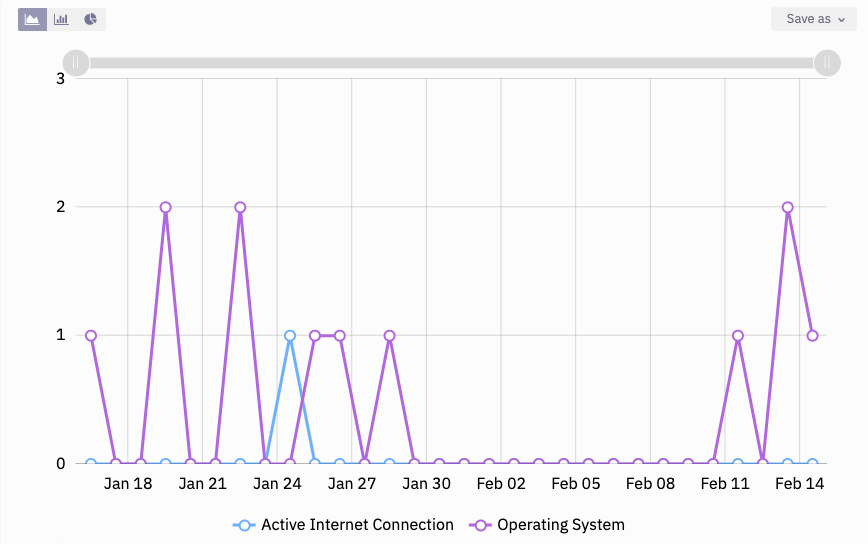Click the blue Active Internet Connection legend marker
This screenshot has width=868, height=544.
[x=243, y=525]
